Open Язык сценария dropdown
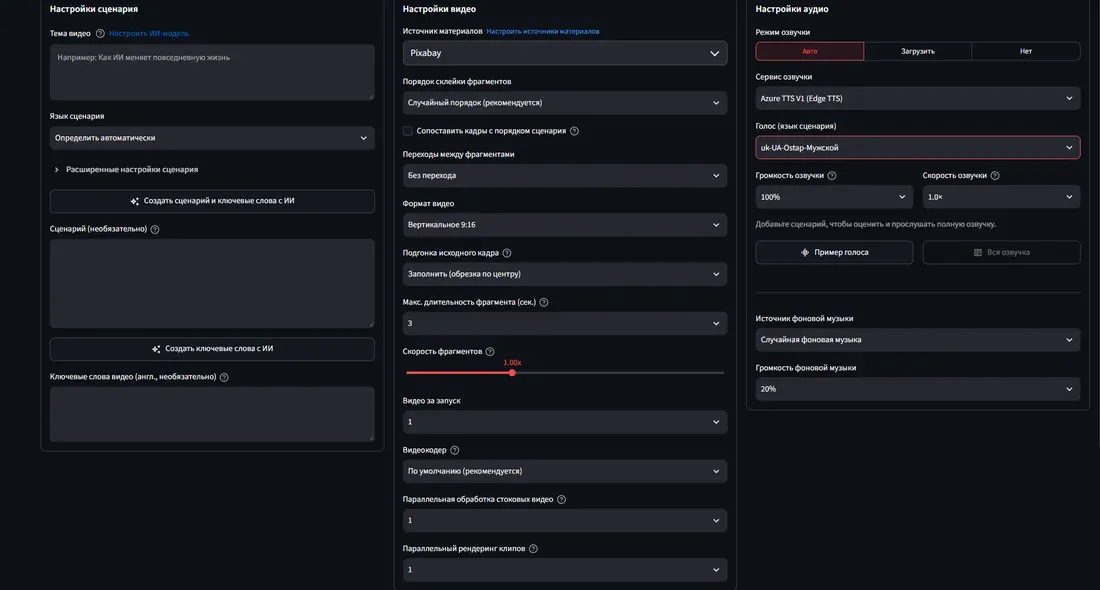The width and height of the screenshot is (1100, 590). coord(212,138)
